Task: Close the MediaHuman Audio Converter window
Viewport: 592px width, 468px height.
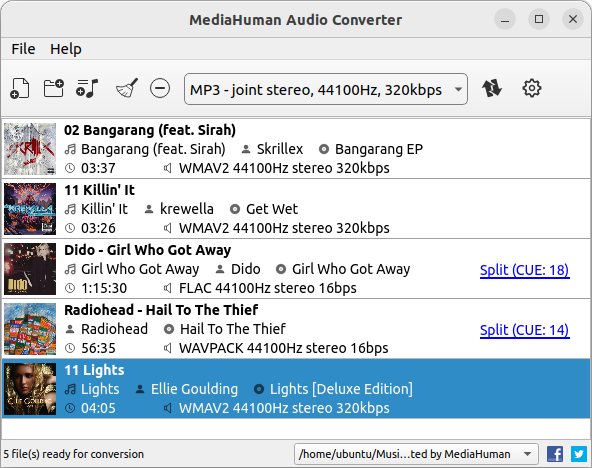Action: 573,19
